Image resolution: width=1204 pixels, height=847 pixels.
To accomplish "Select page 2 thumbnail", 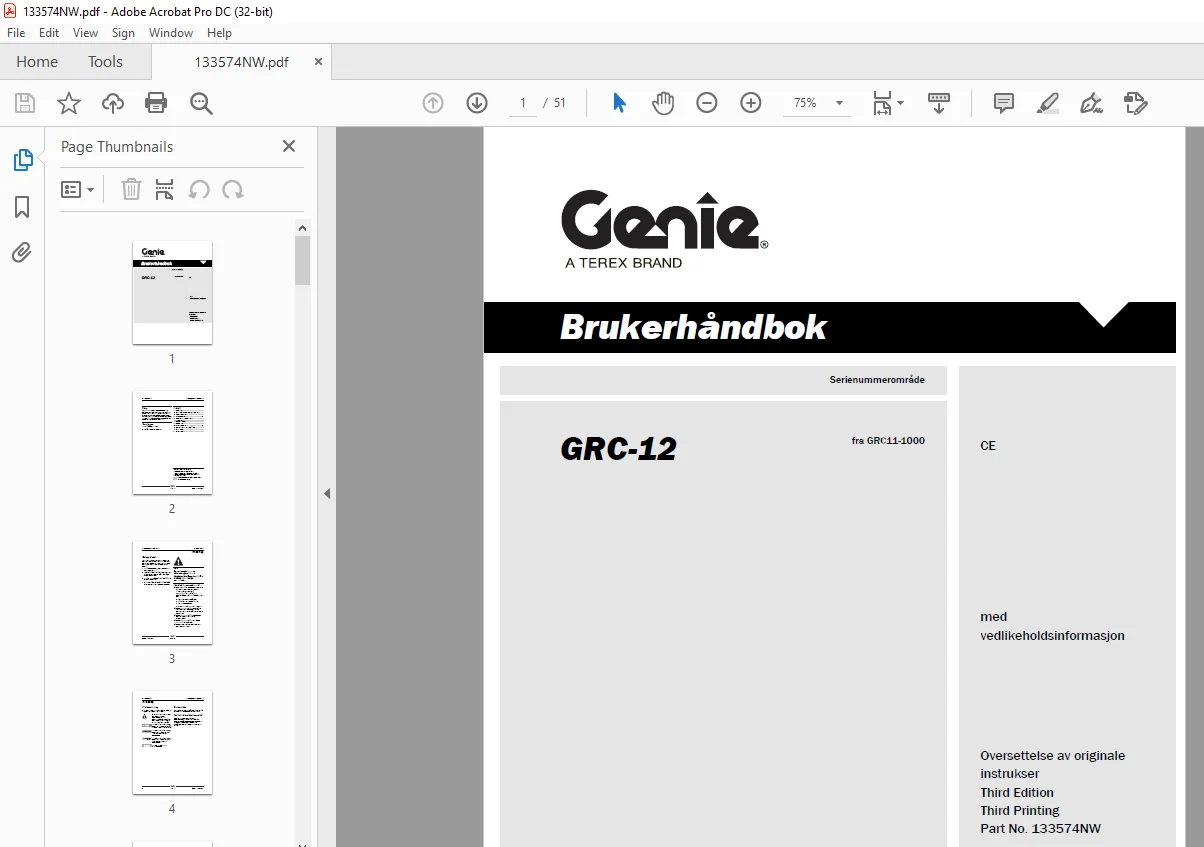I will click(172, 442).
